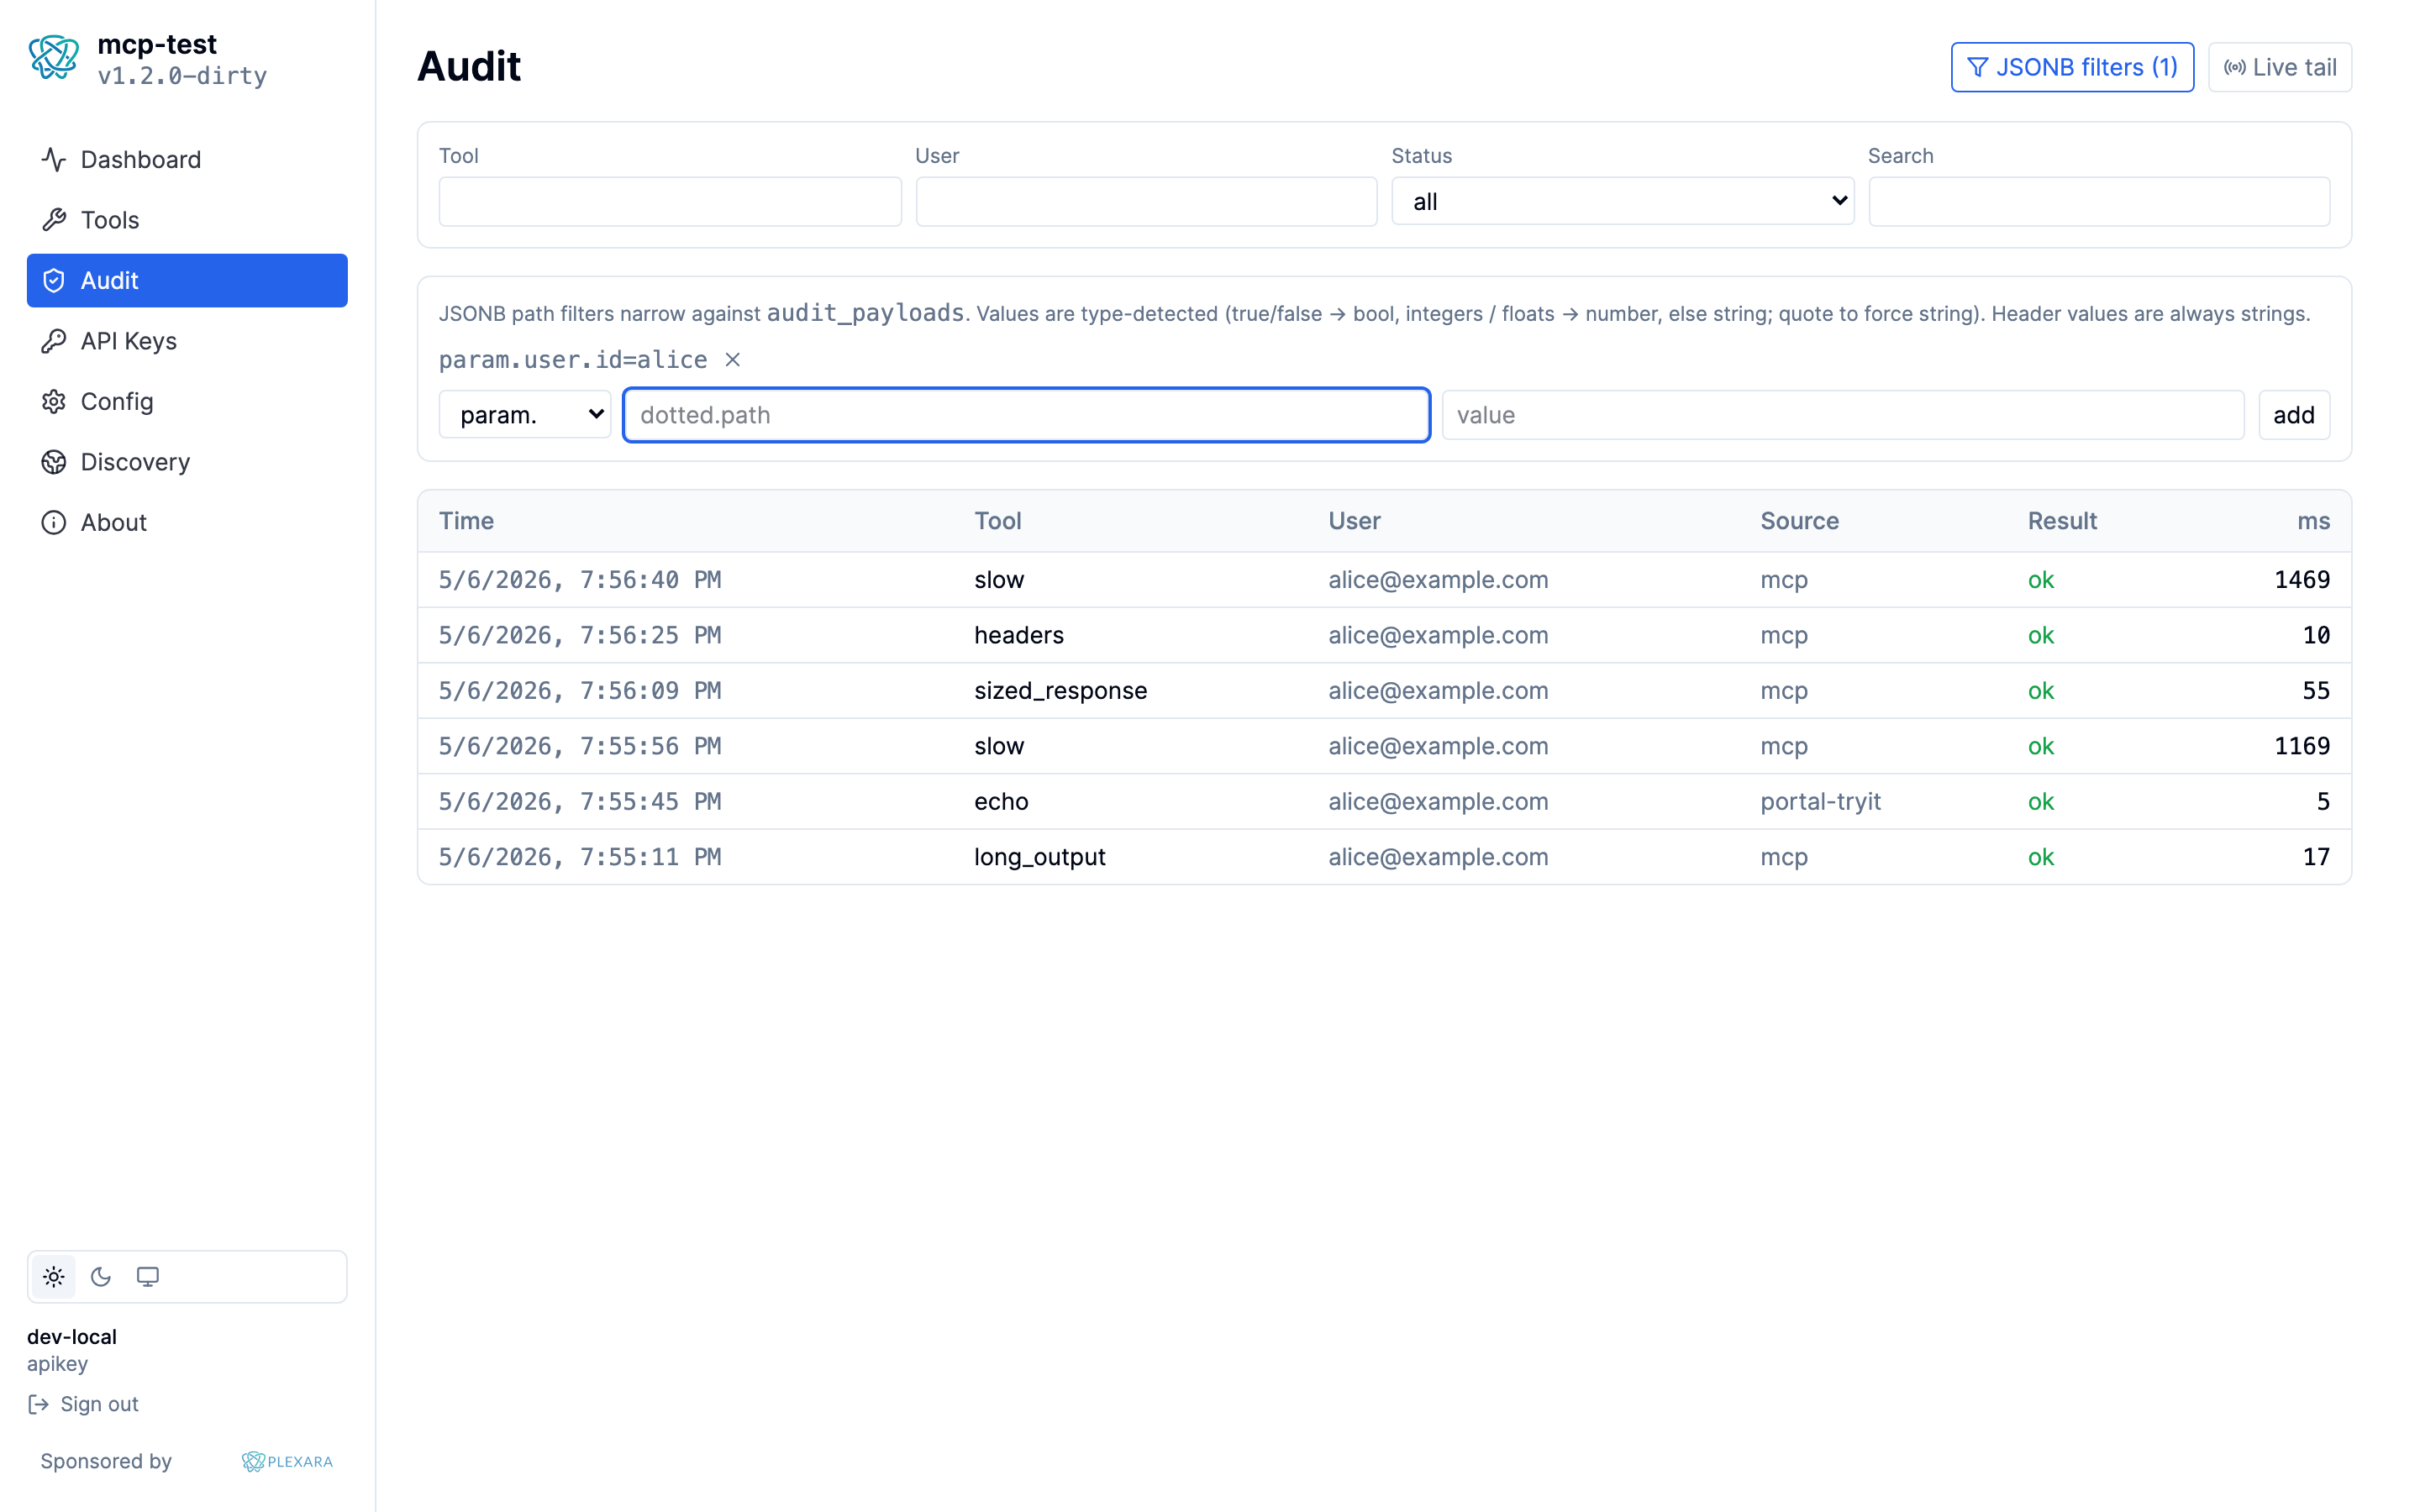Navigate to Discovery
The height and width of the screenshot is (1512, 2420).
[187, 462]
